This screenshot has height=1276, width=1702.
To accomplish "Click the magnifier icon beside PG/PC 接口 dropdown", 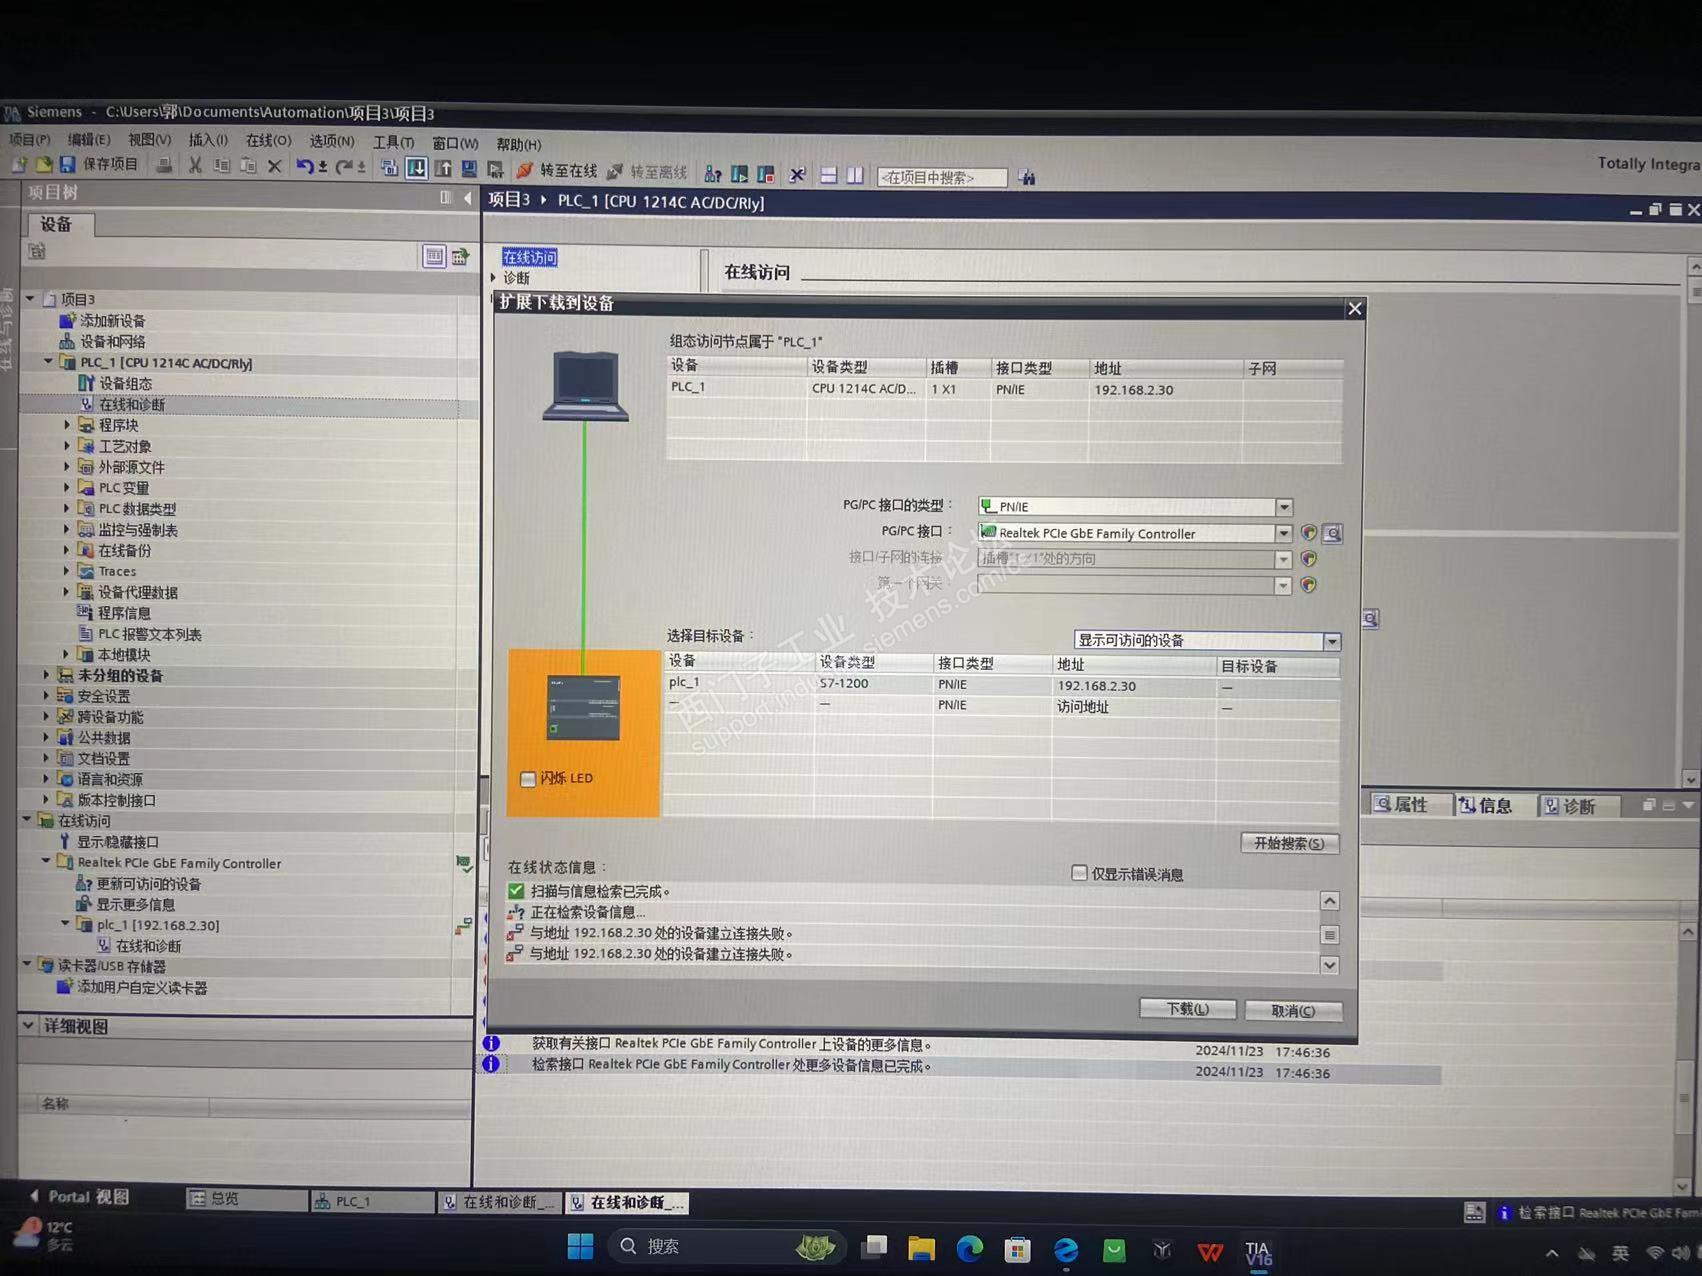I will (x=1333, y=533).
